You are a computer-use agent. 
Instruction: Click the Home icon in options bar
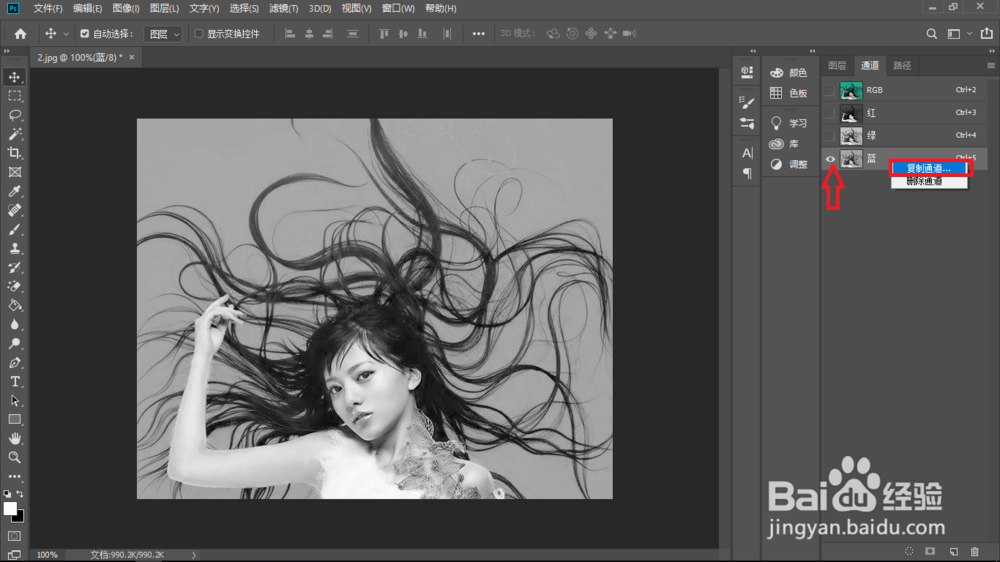coord(20,34)
